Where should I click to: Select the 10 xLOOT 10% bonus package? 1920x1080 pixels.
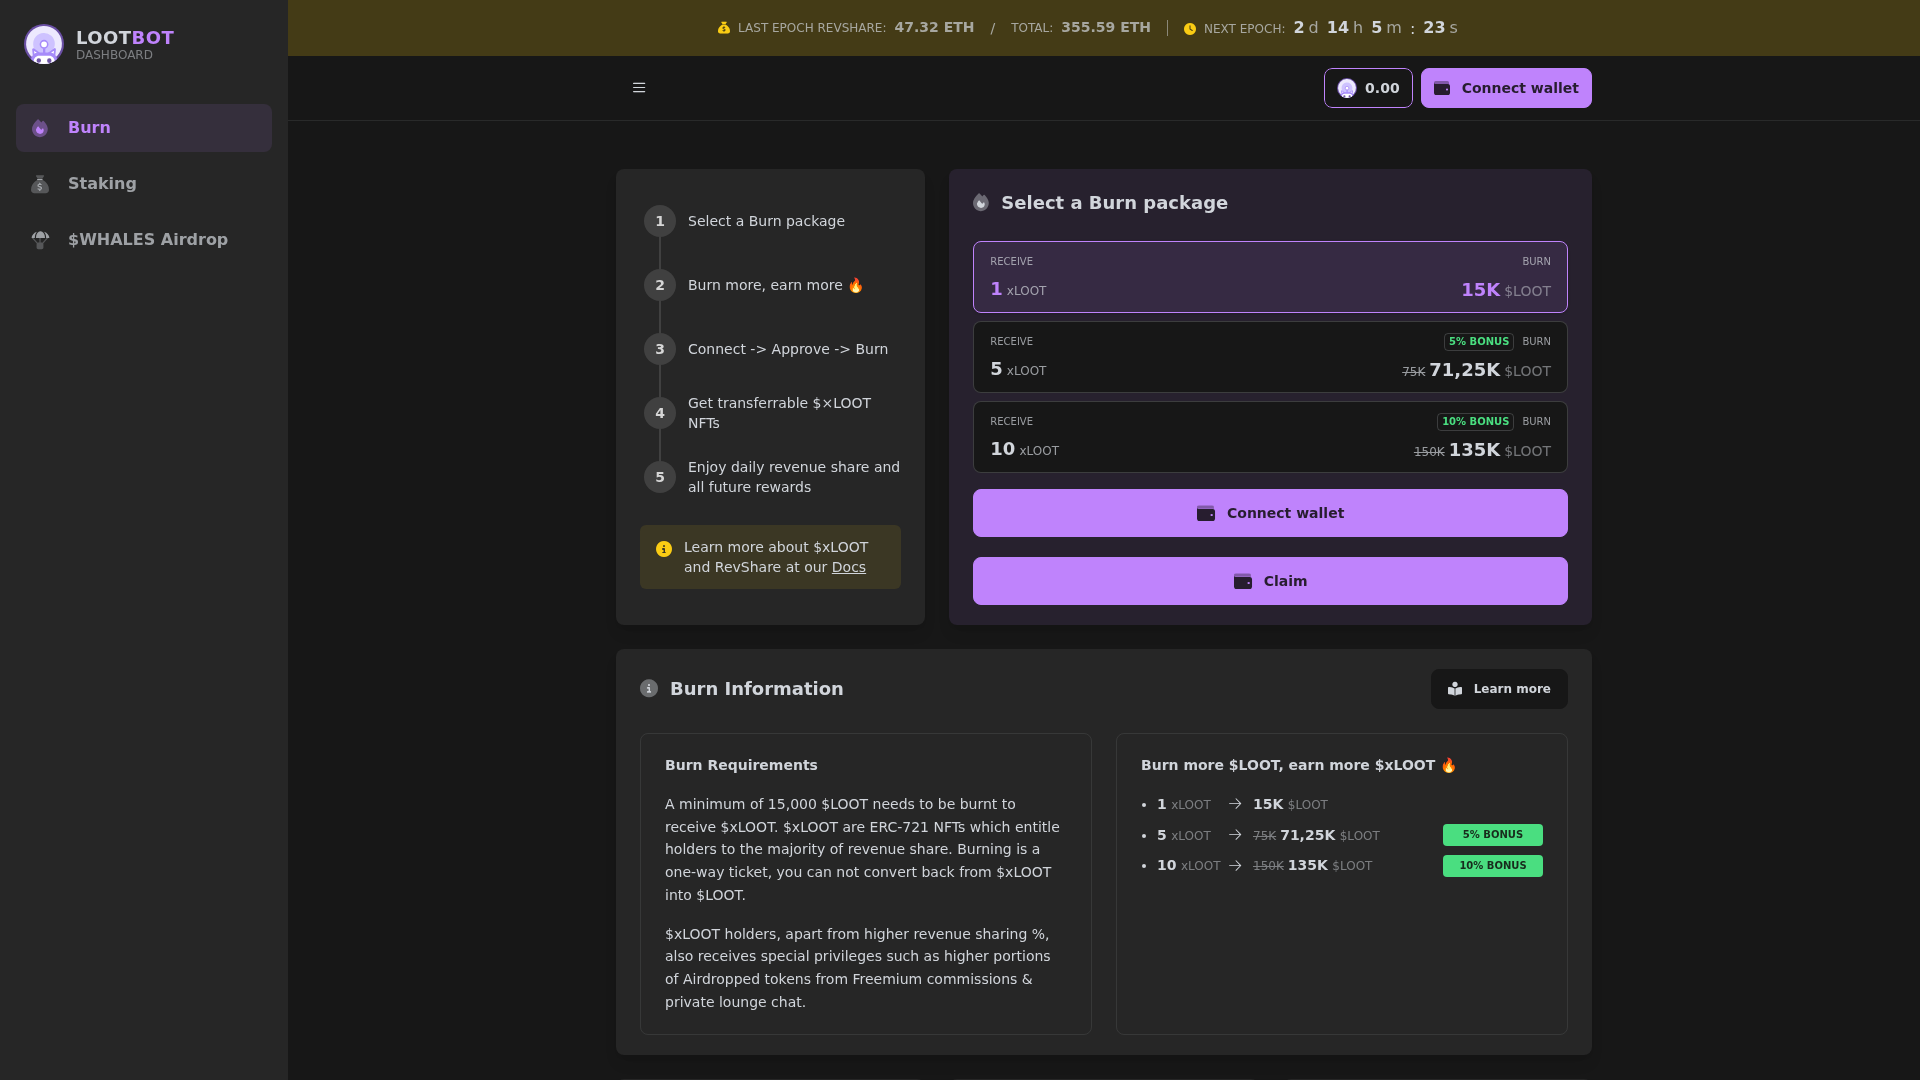click(x=1270, y=437)
